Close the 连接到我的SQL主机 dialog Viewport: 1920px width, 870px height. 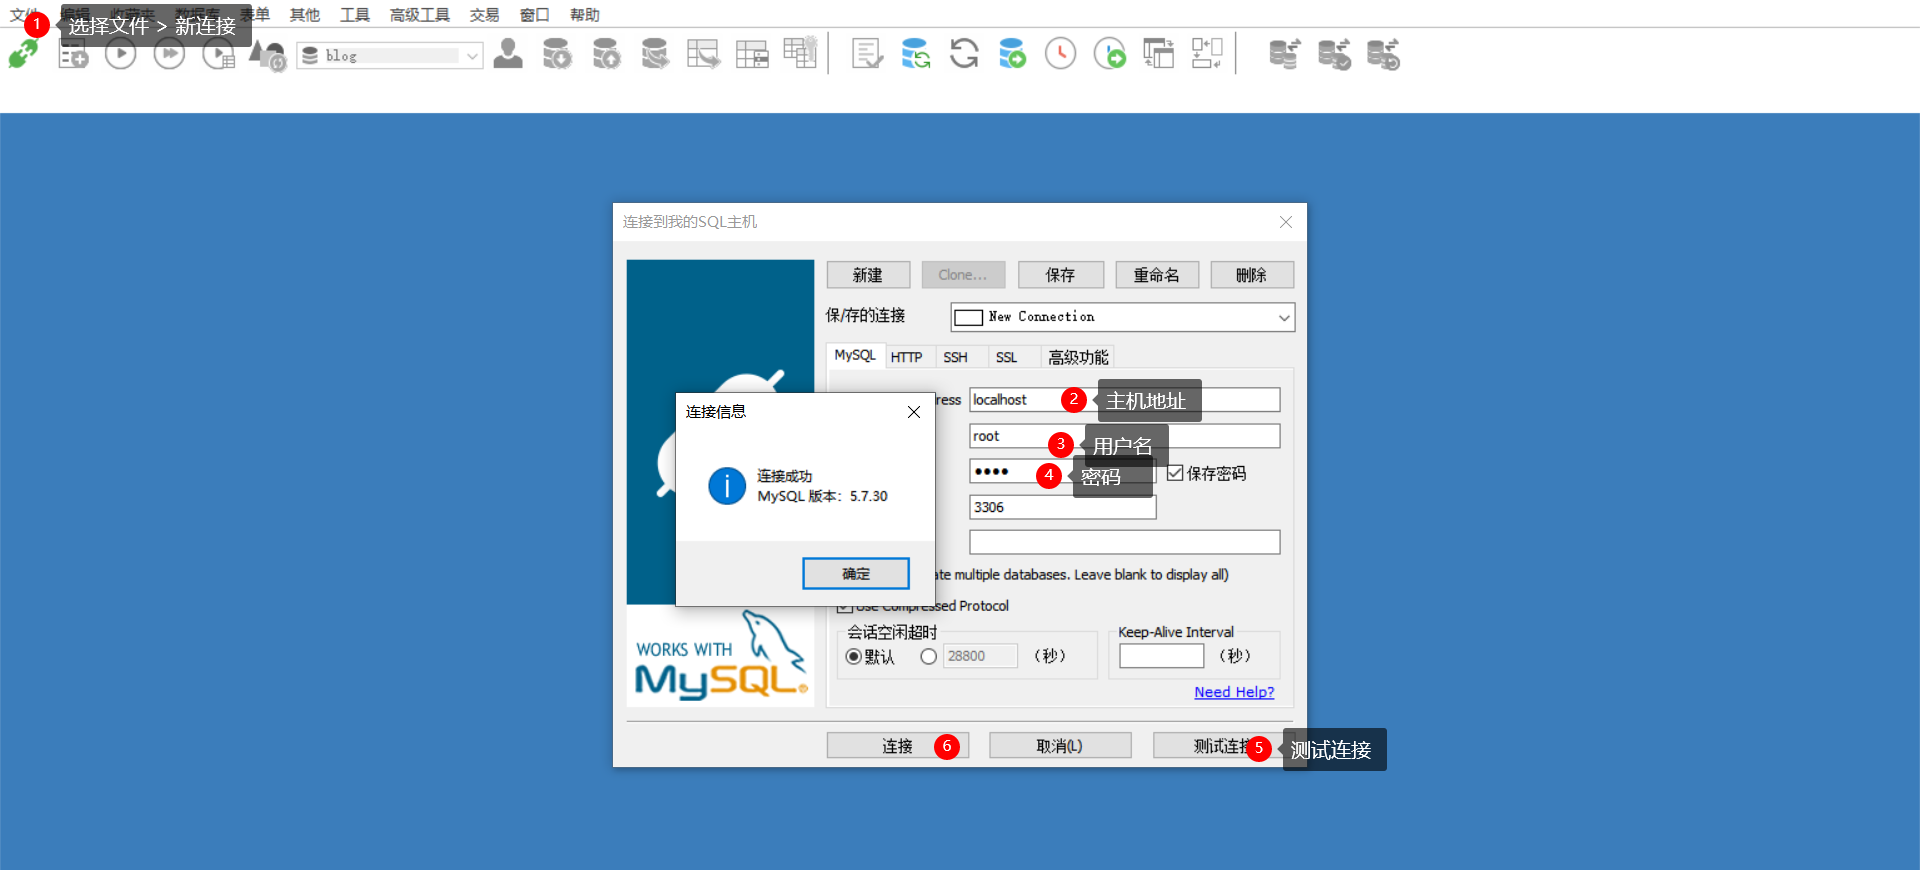[x=1286, y=222]
